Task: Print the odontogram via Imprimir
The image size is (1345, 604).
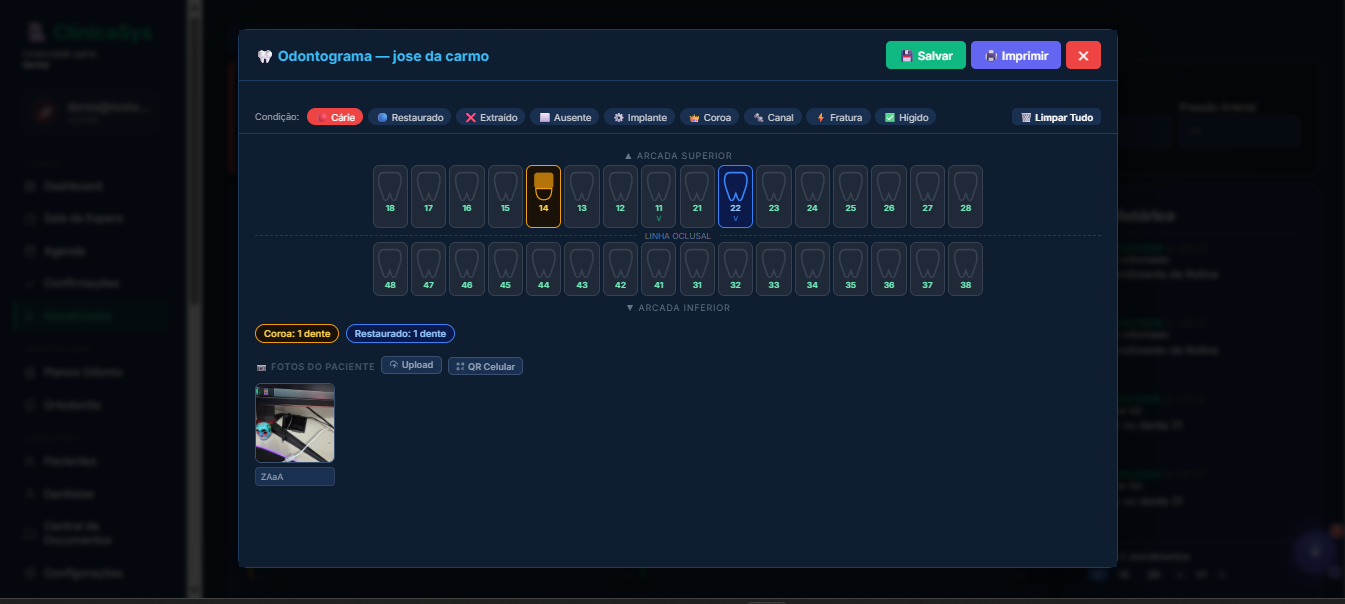Action: click(x=1016, y=55)
